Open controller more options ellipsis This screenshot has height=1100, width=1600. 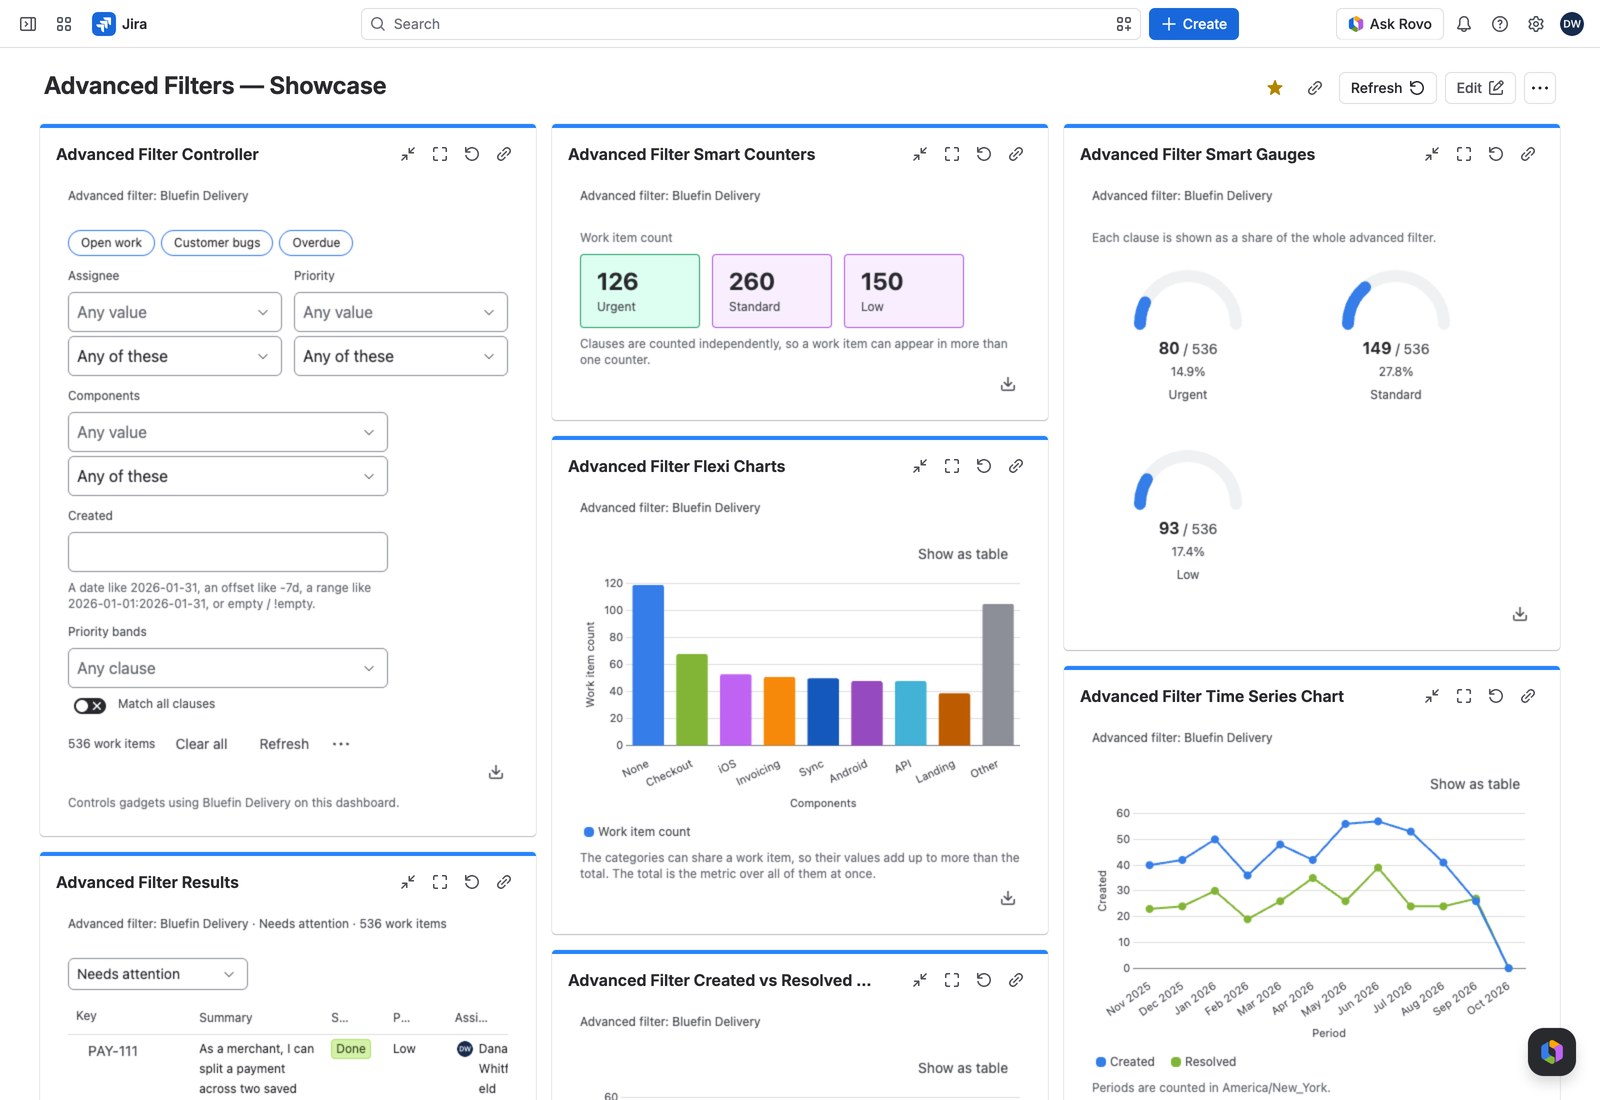(x=341, y=744)
